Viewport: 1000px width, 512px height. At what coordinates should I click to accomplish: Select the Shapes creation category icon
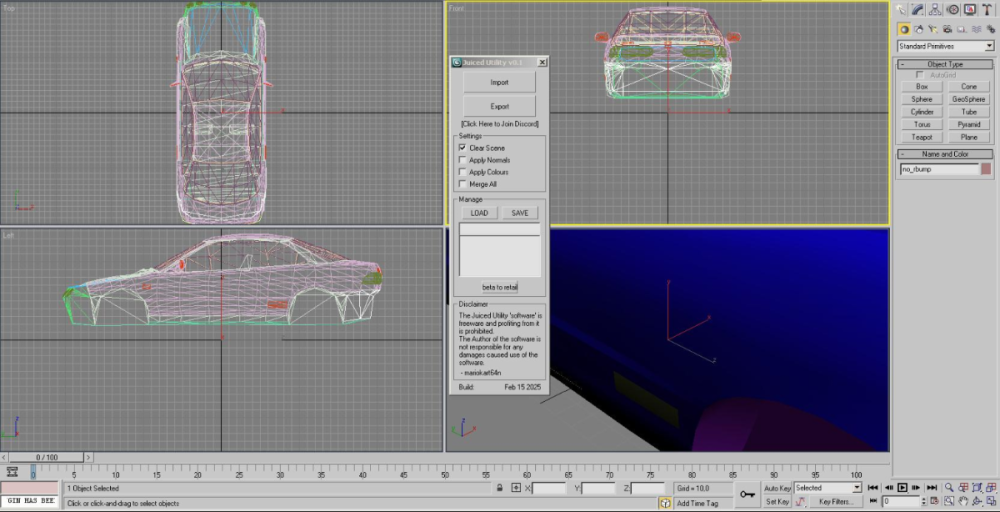[919, 29]
